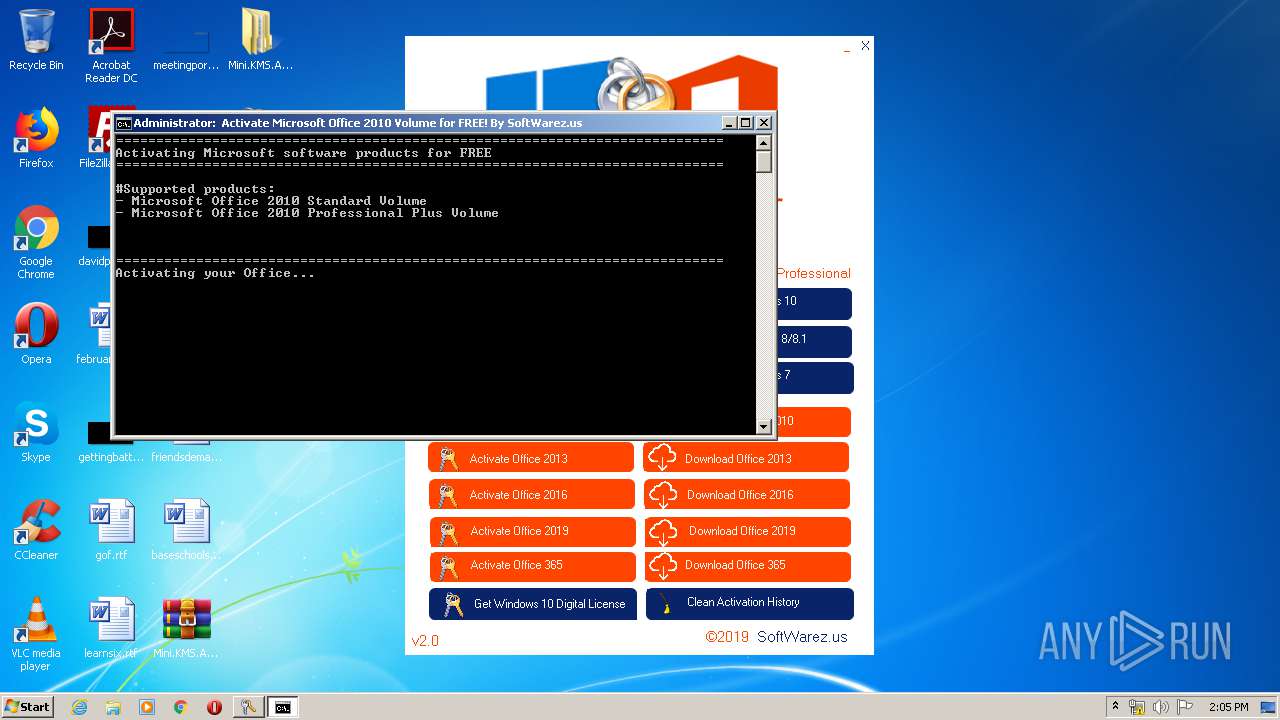This screenshot has height=720, width=1280.
Task: Launch Acrobat Reader DC shortcut
Action: pos(111,46)
